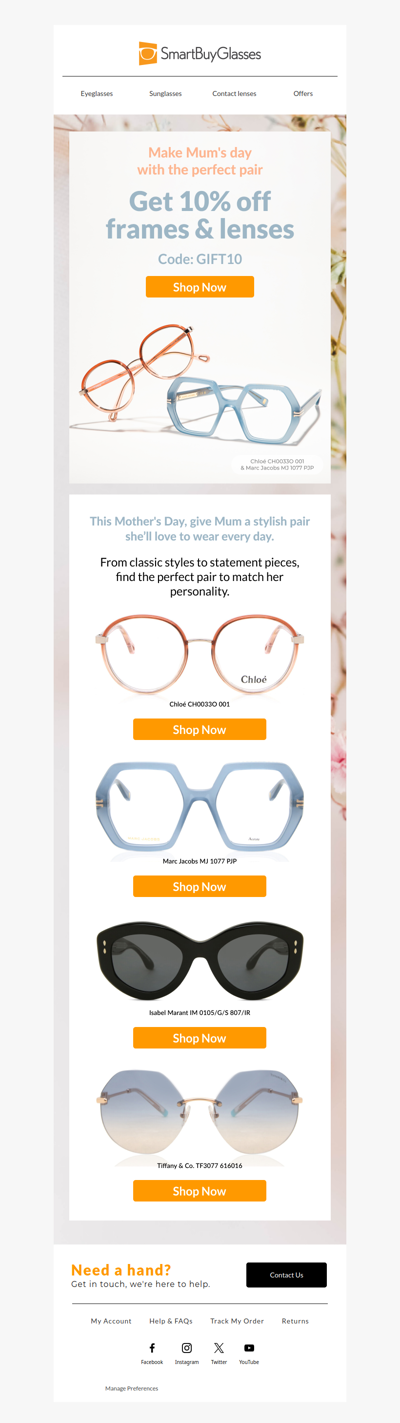Select the Eyeglasses menu item
Image resolution: width=400 pixels, height=1423 pixels.
tap(97, 93)
